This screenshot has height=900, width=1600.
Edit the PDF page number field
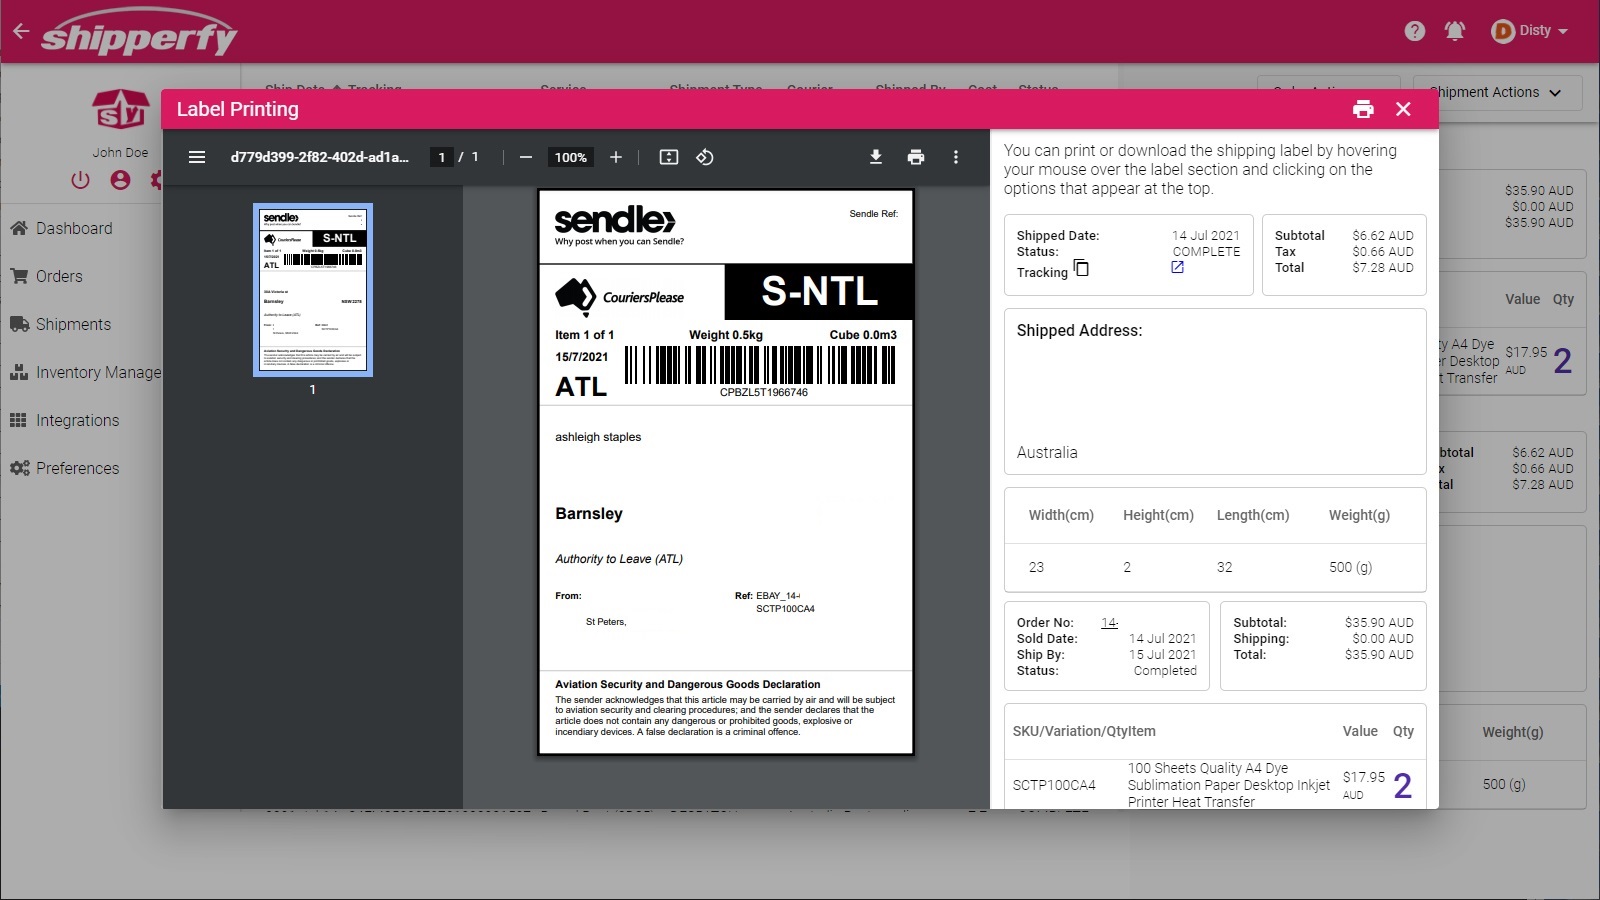441,157
